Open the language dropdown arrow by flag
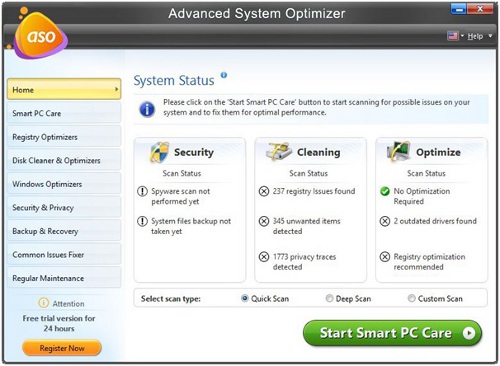The height and width of the screenshot is (366, 500). [x=462, y=35]
